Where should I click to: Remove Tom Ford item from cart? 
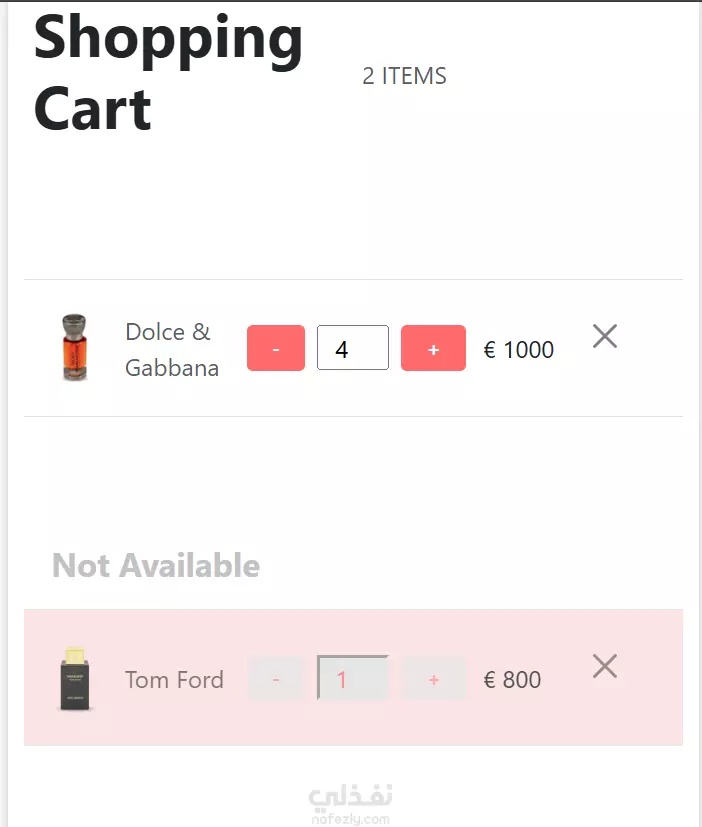(x=604, y=666)
